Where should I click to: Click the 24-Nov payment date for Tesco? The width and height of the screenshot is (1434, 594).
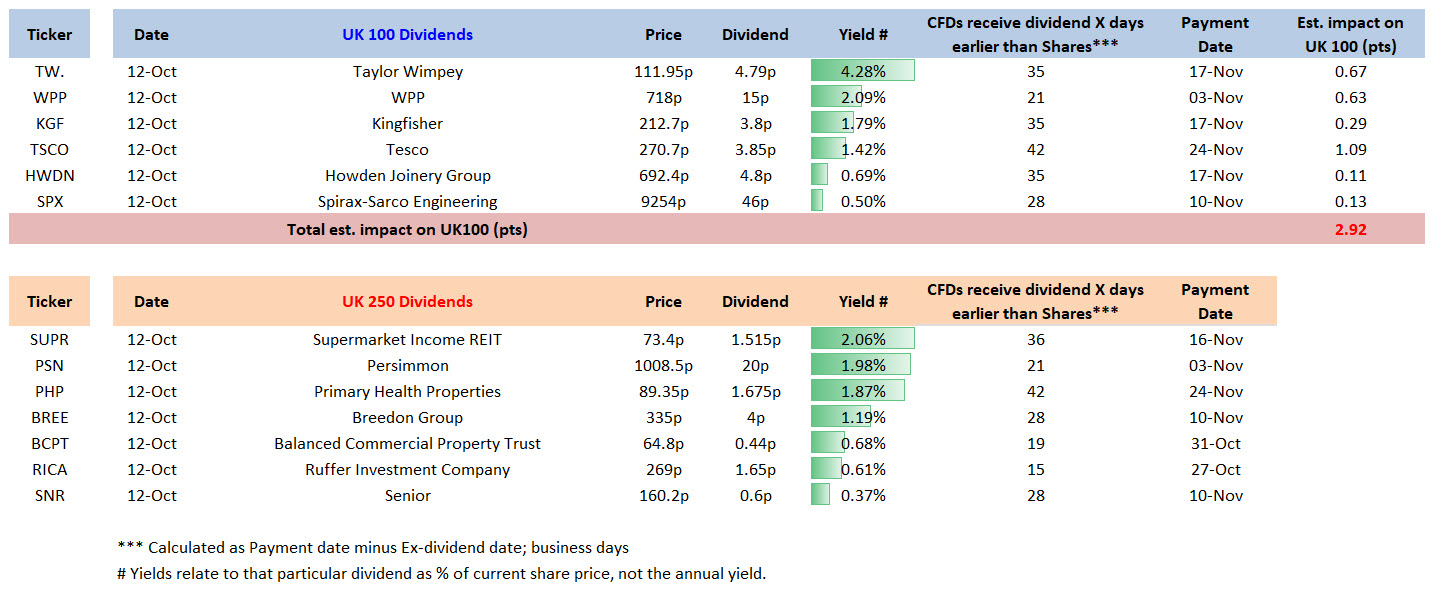point(1215,150)
